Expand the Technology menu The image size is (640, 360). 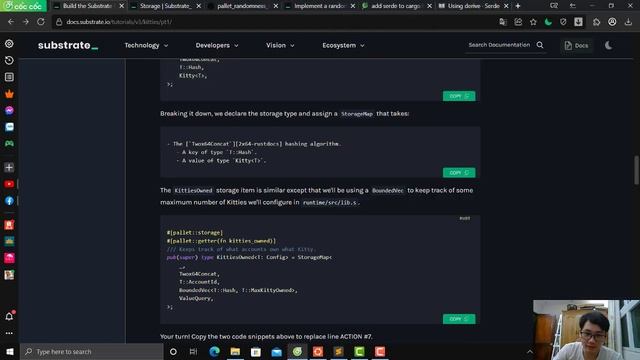(x=146, y=45)
